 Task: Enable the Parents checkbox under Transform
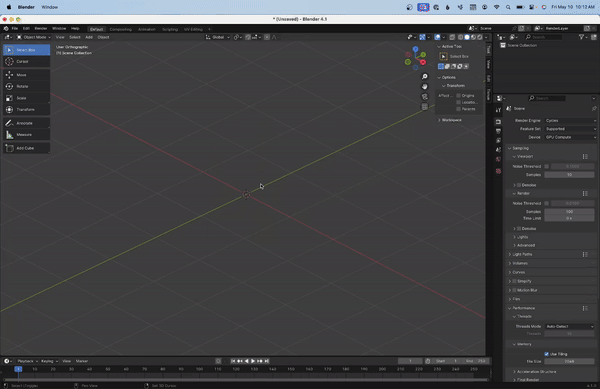pos(458,109)
